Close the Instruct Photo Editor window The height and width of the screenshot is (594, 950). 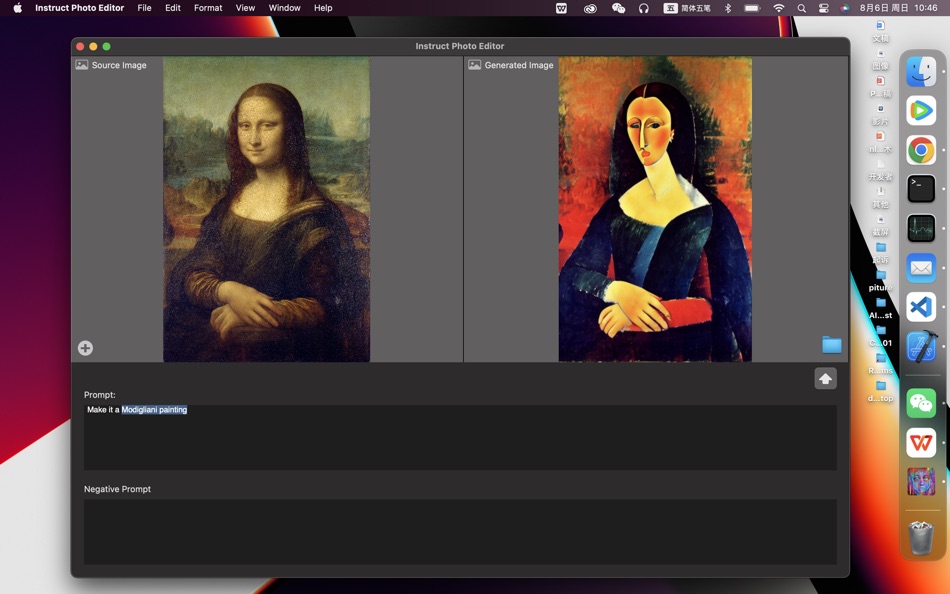click(x=80, y=46)
